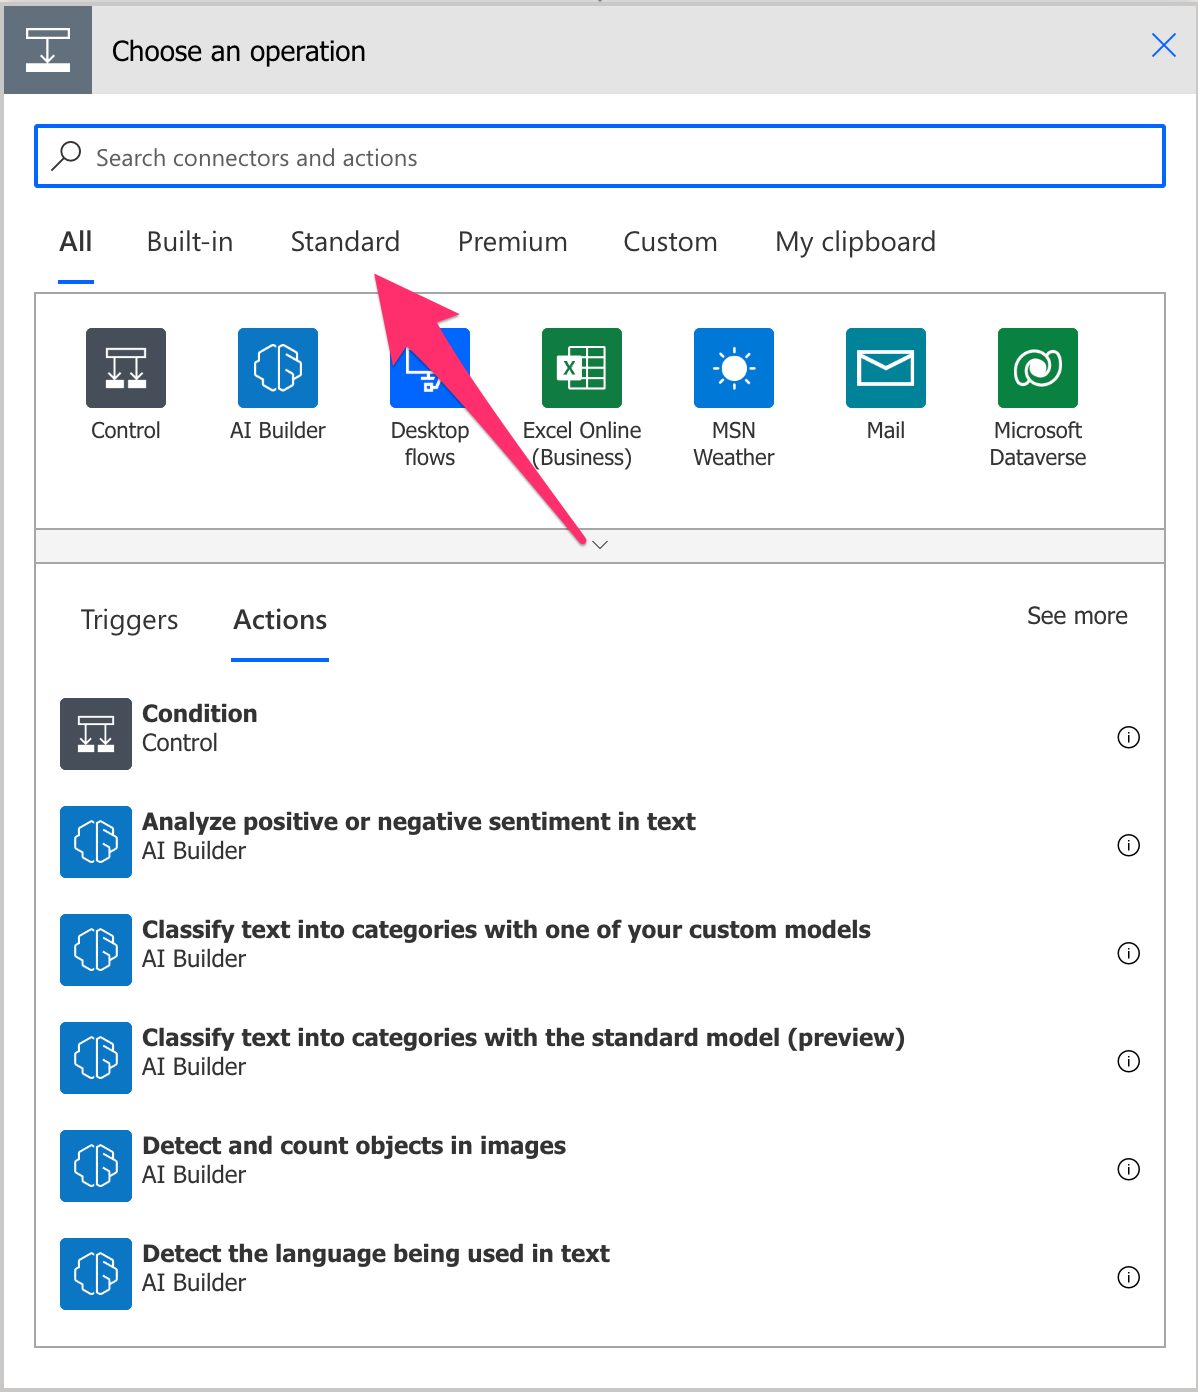Choose Detect the language being used action

[600, 1274]
